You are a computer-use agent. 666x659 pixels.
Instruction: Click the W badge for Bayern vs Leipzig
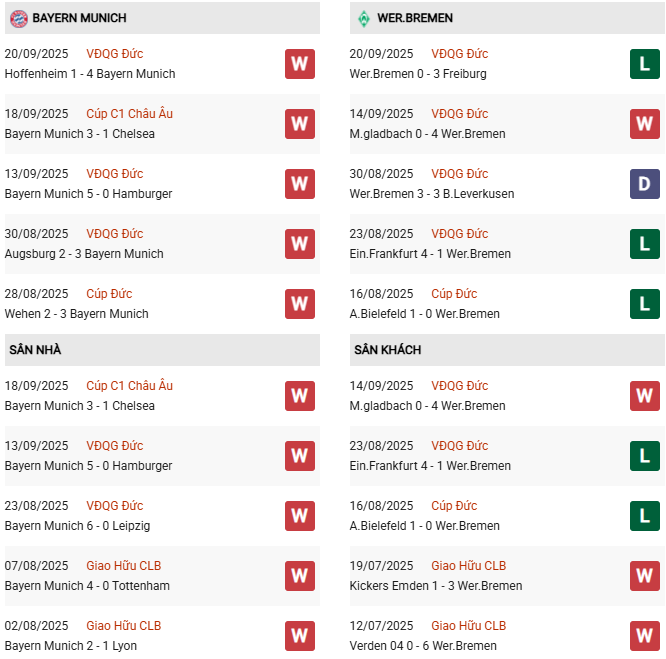[x=299, y=516]
